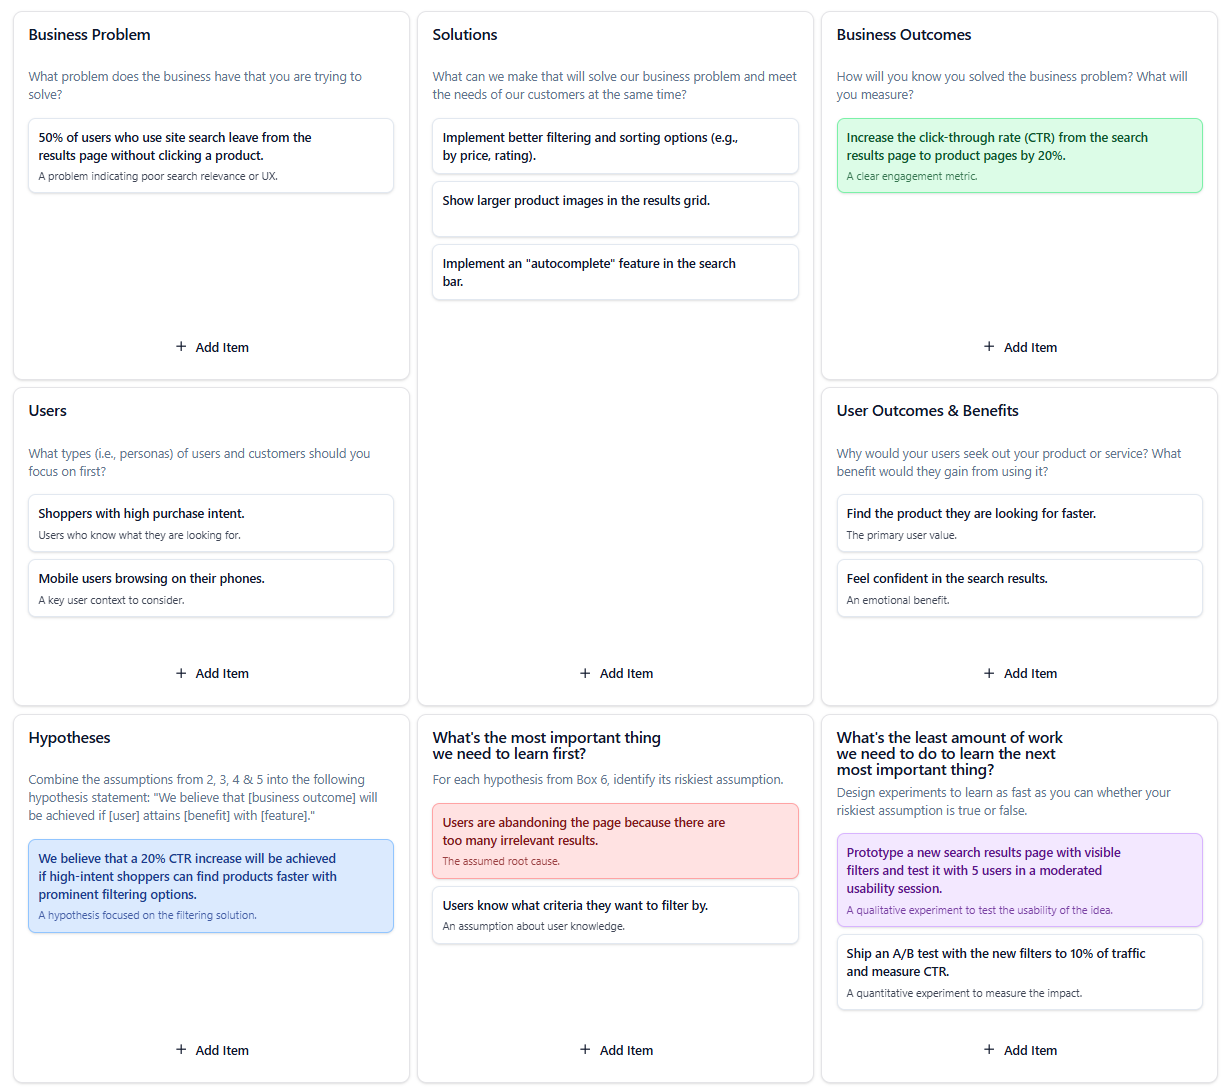The height and width of the screenshot is (1092, 1226).
Task: Select the 'Implement better filtering and sorting' card
Action: click(x=614, y=146)
